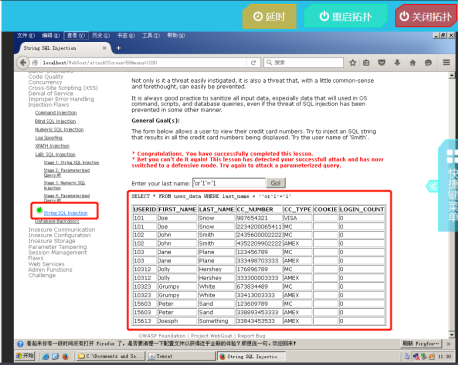Open Cross-Site Scripting (XSS) category

[x=63, y=88]
